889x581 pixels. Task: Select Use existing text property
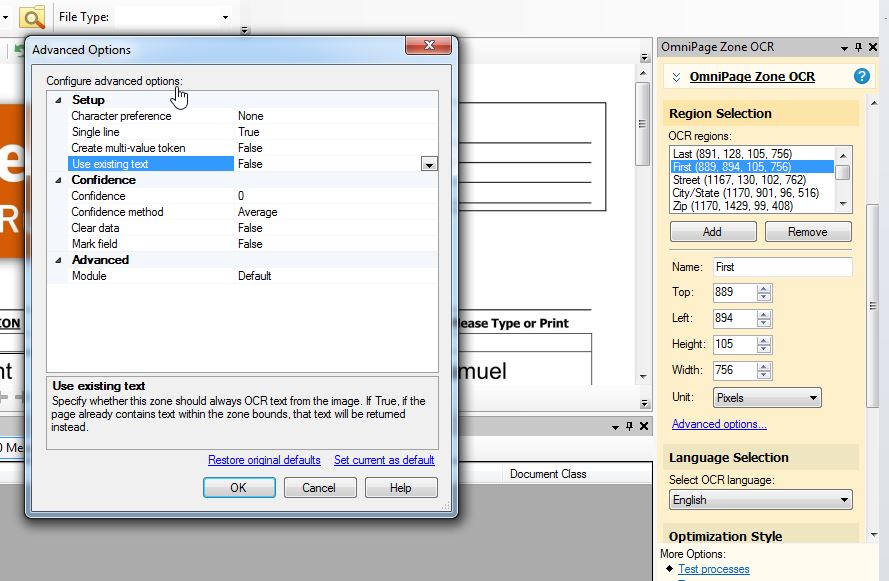point(253,164)
